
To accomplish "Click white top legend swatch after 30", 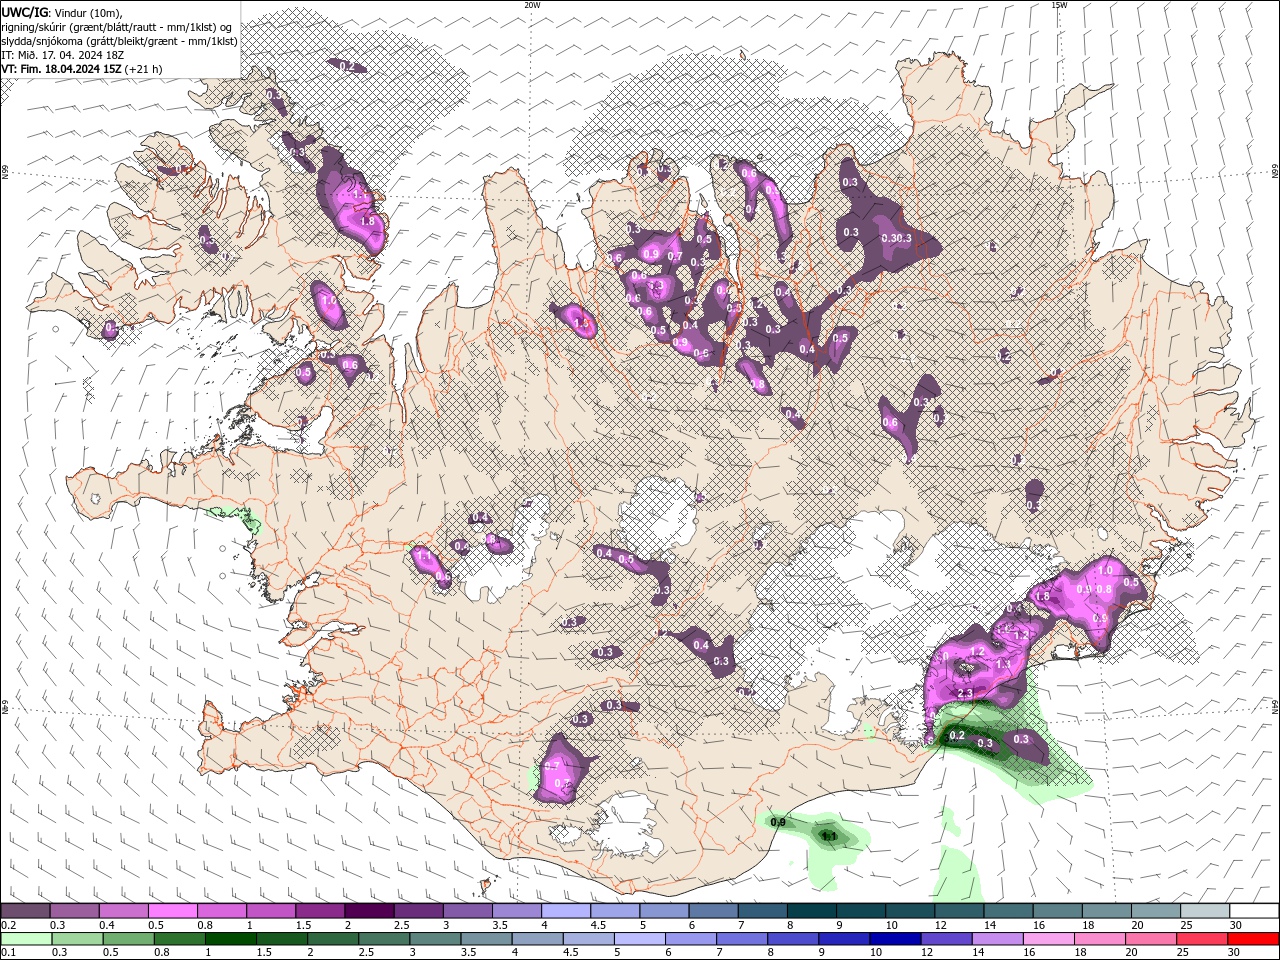I will click(x=1254, y=911).
